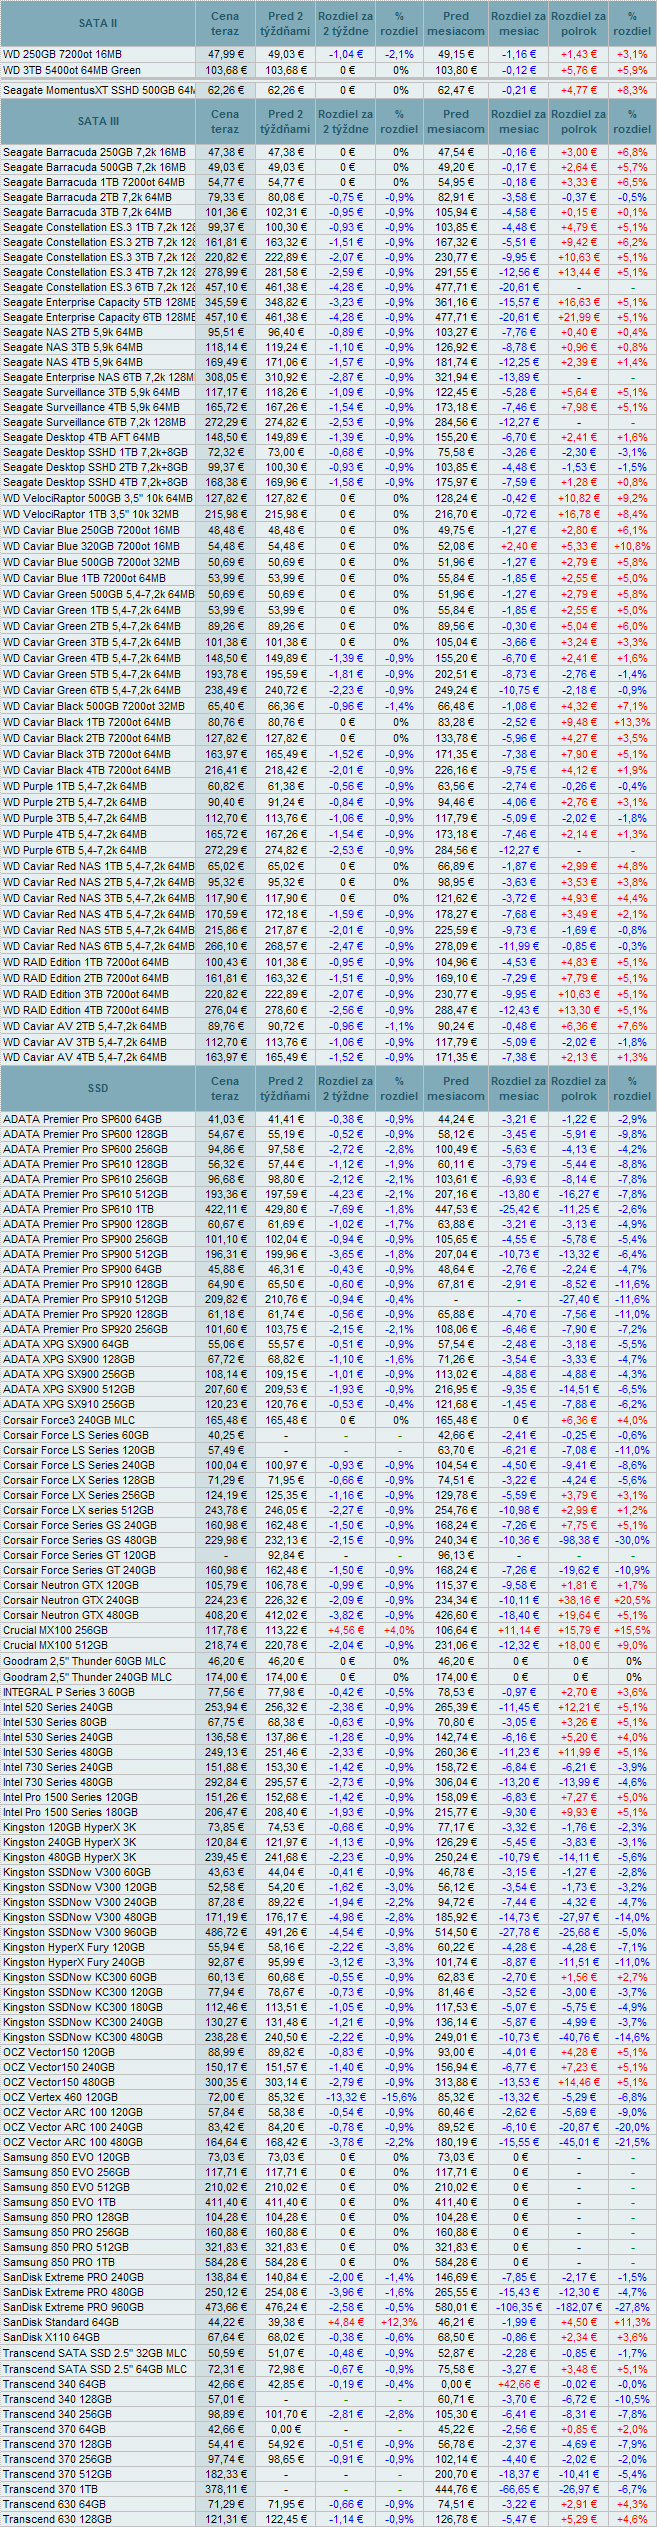Click 'Samsung 850 PRO 512GB'
This screenshot has height=2527, width=657.
pyautogui.click(x=66, y=2247)
